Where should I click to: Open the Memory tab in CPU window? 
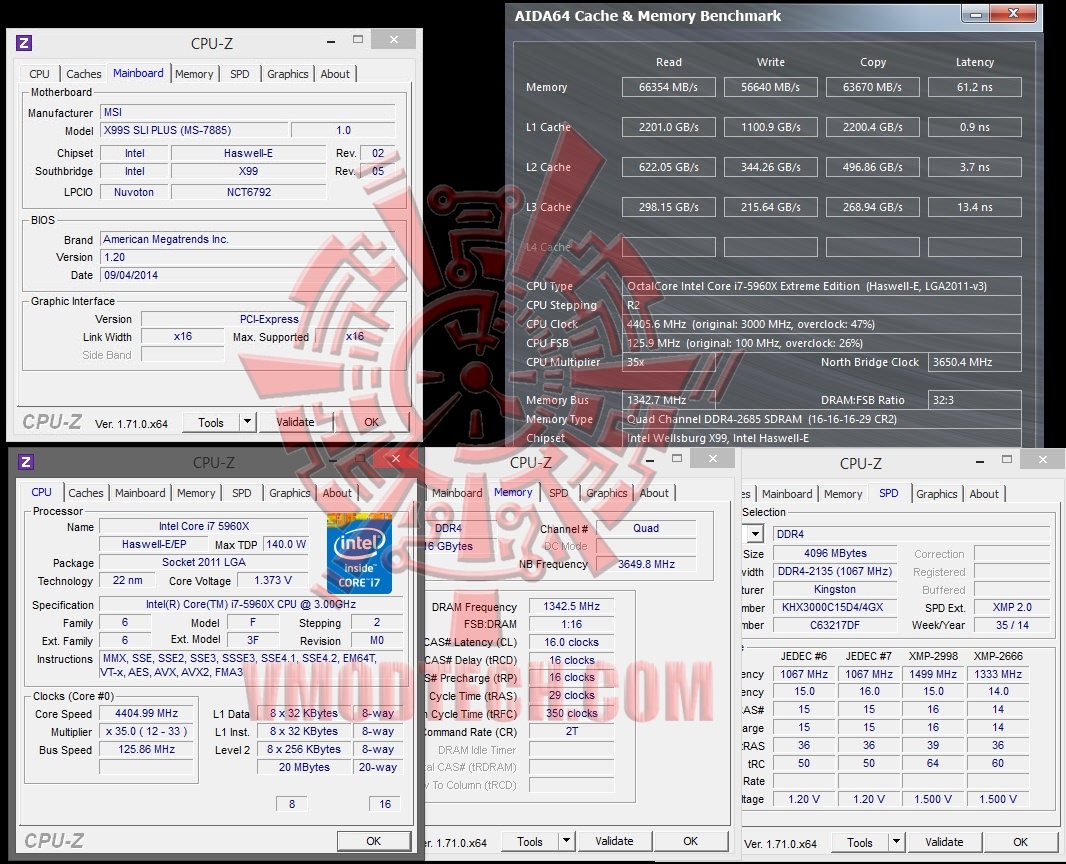coord(196,493)
